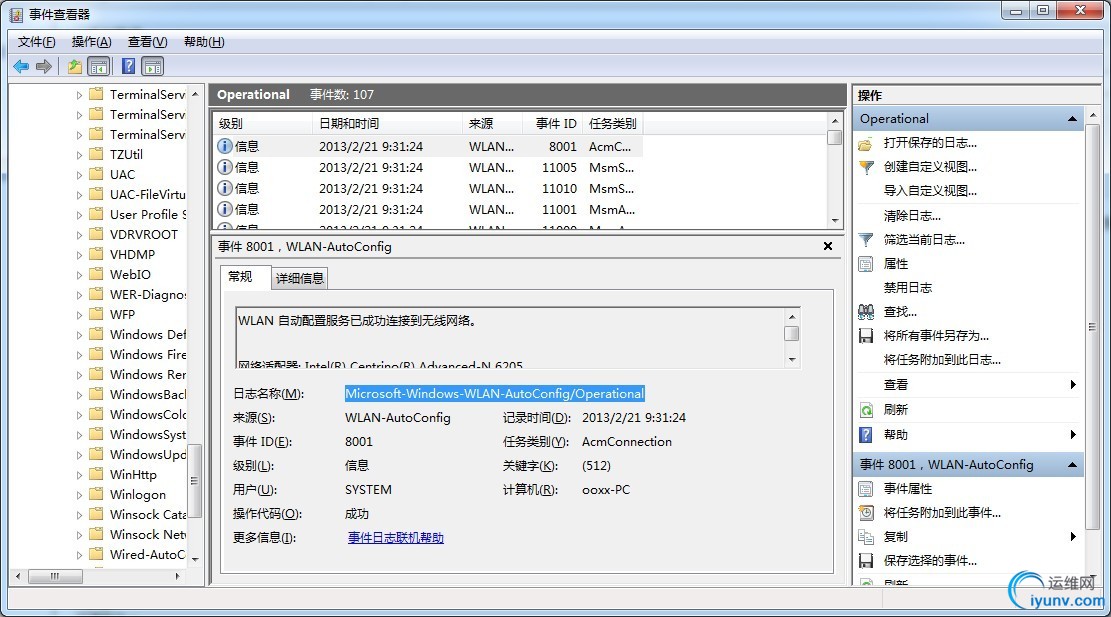1111x617 pixels.
Task: Click the blue Help toolbar icon
Action: tap(128, 67)
